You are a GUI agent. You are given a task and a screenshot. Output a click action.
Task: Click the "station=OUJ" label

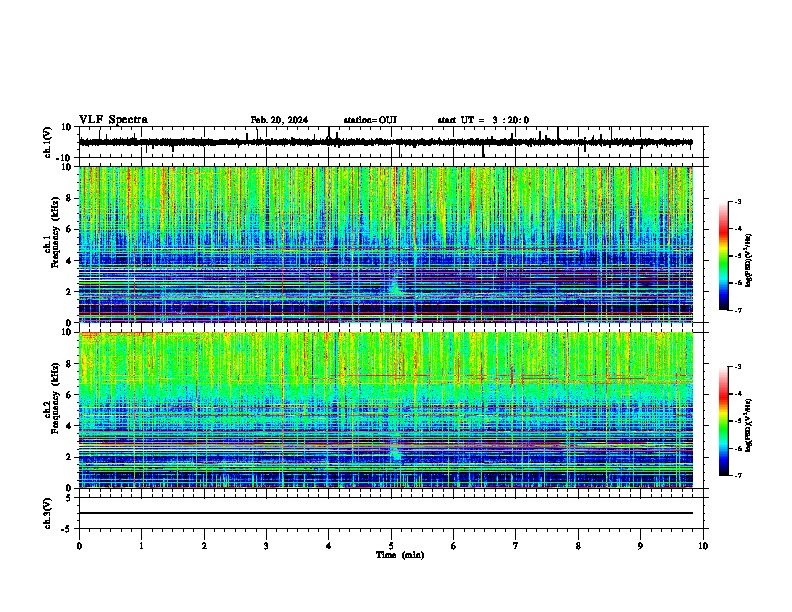370,120
